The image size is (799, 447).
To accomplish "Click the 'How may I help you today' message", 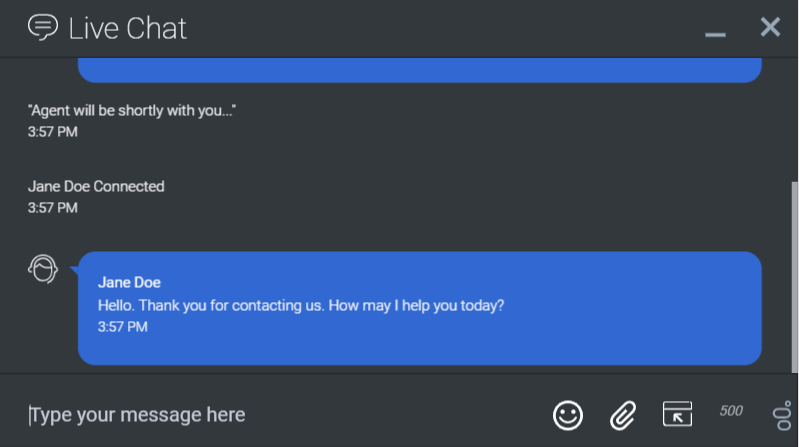I will point(300,305).
